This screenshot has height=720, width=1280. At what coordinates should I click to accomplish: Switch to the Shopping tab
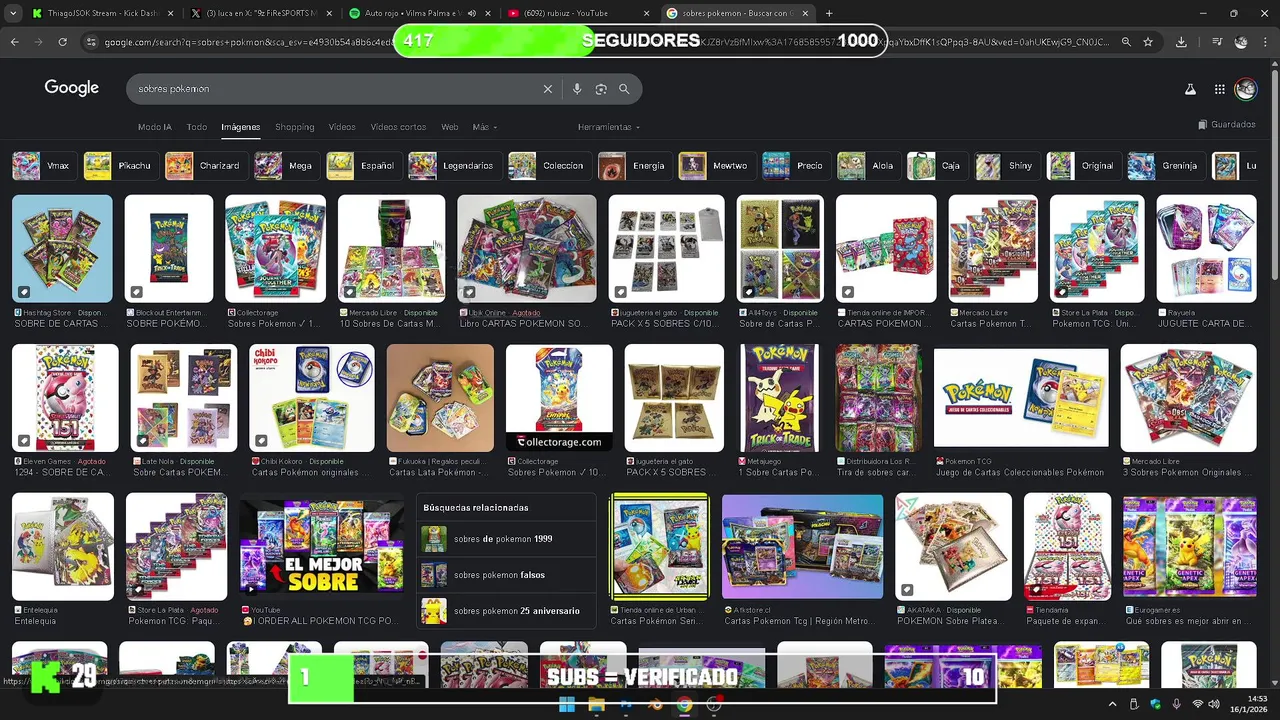(295, 127)
